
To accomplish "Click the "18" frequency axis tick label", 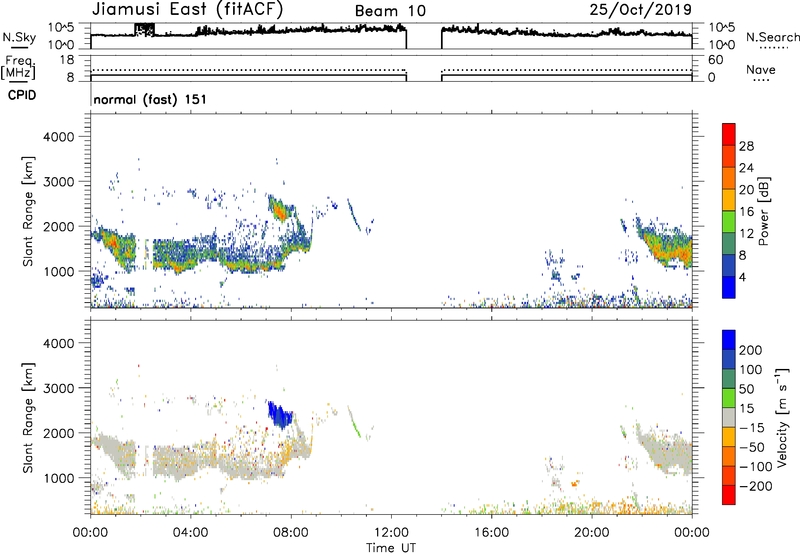I will [x=67, y=60].
